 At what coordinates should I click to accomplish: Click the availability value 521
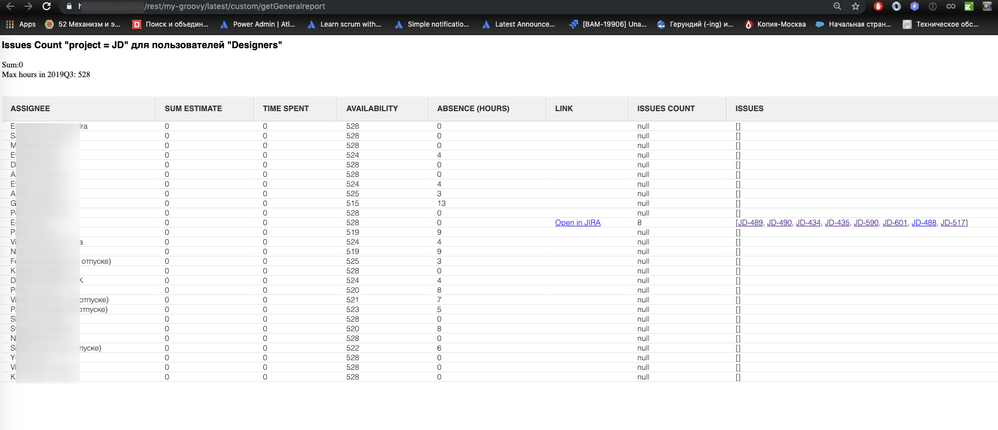click(x=353, y=300)
